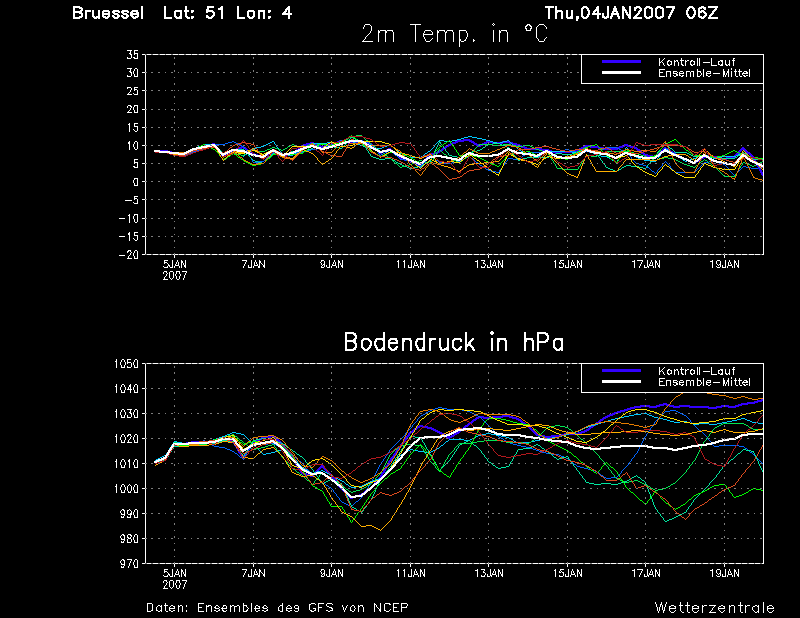The height and width of the screenshot is (618, 800).
Task: Click the 970 label on pressure y-axis
Action: click(129, 564)
